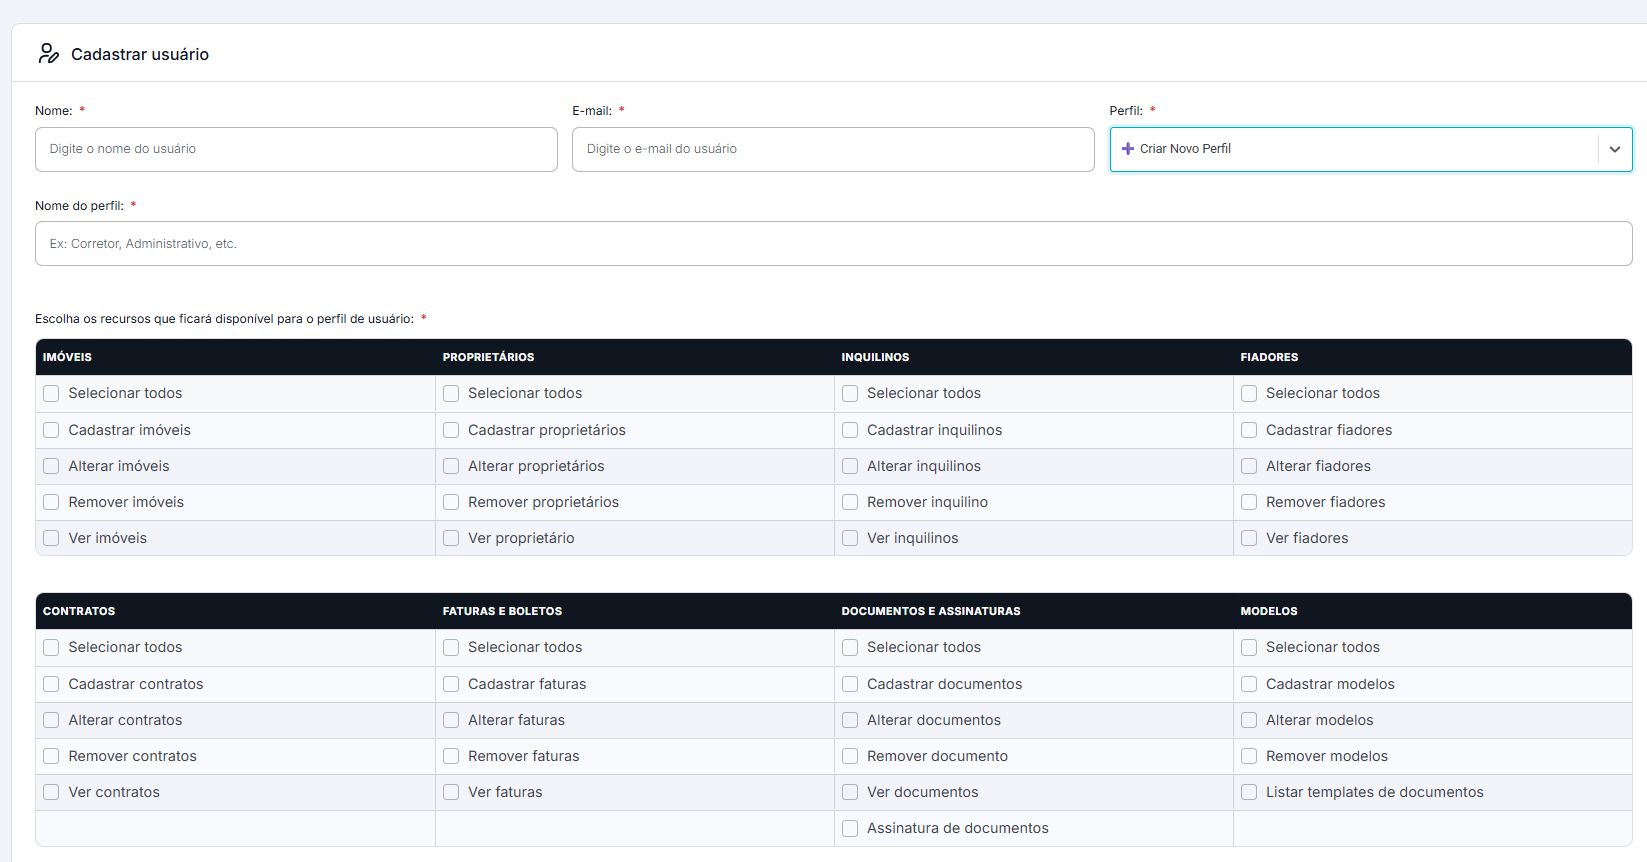
Task: Toggle Remover contratos checkbox
Action: (x=51, y=756)
